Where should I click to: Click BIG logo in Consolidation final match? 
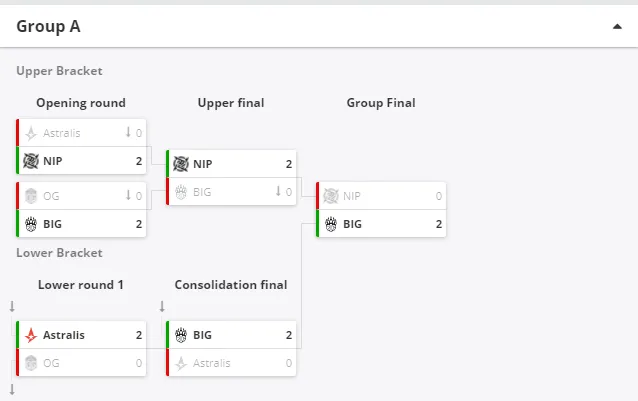(x=181, y=335)
